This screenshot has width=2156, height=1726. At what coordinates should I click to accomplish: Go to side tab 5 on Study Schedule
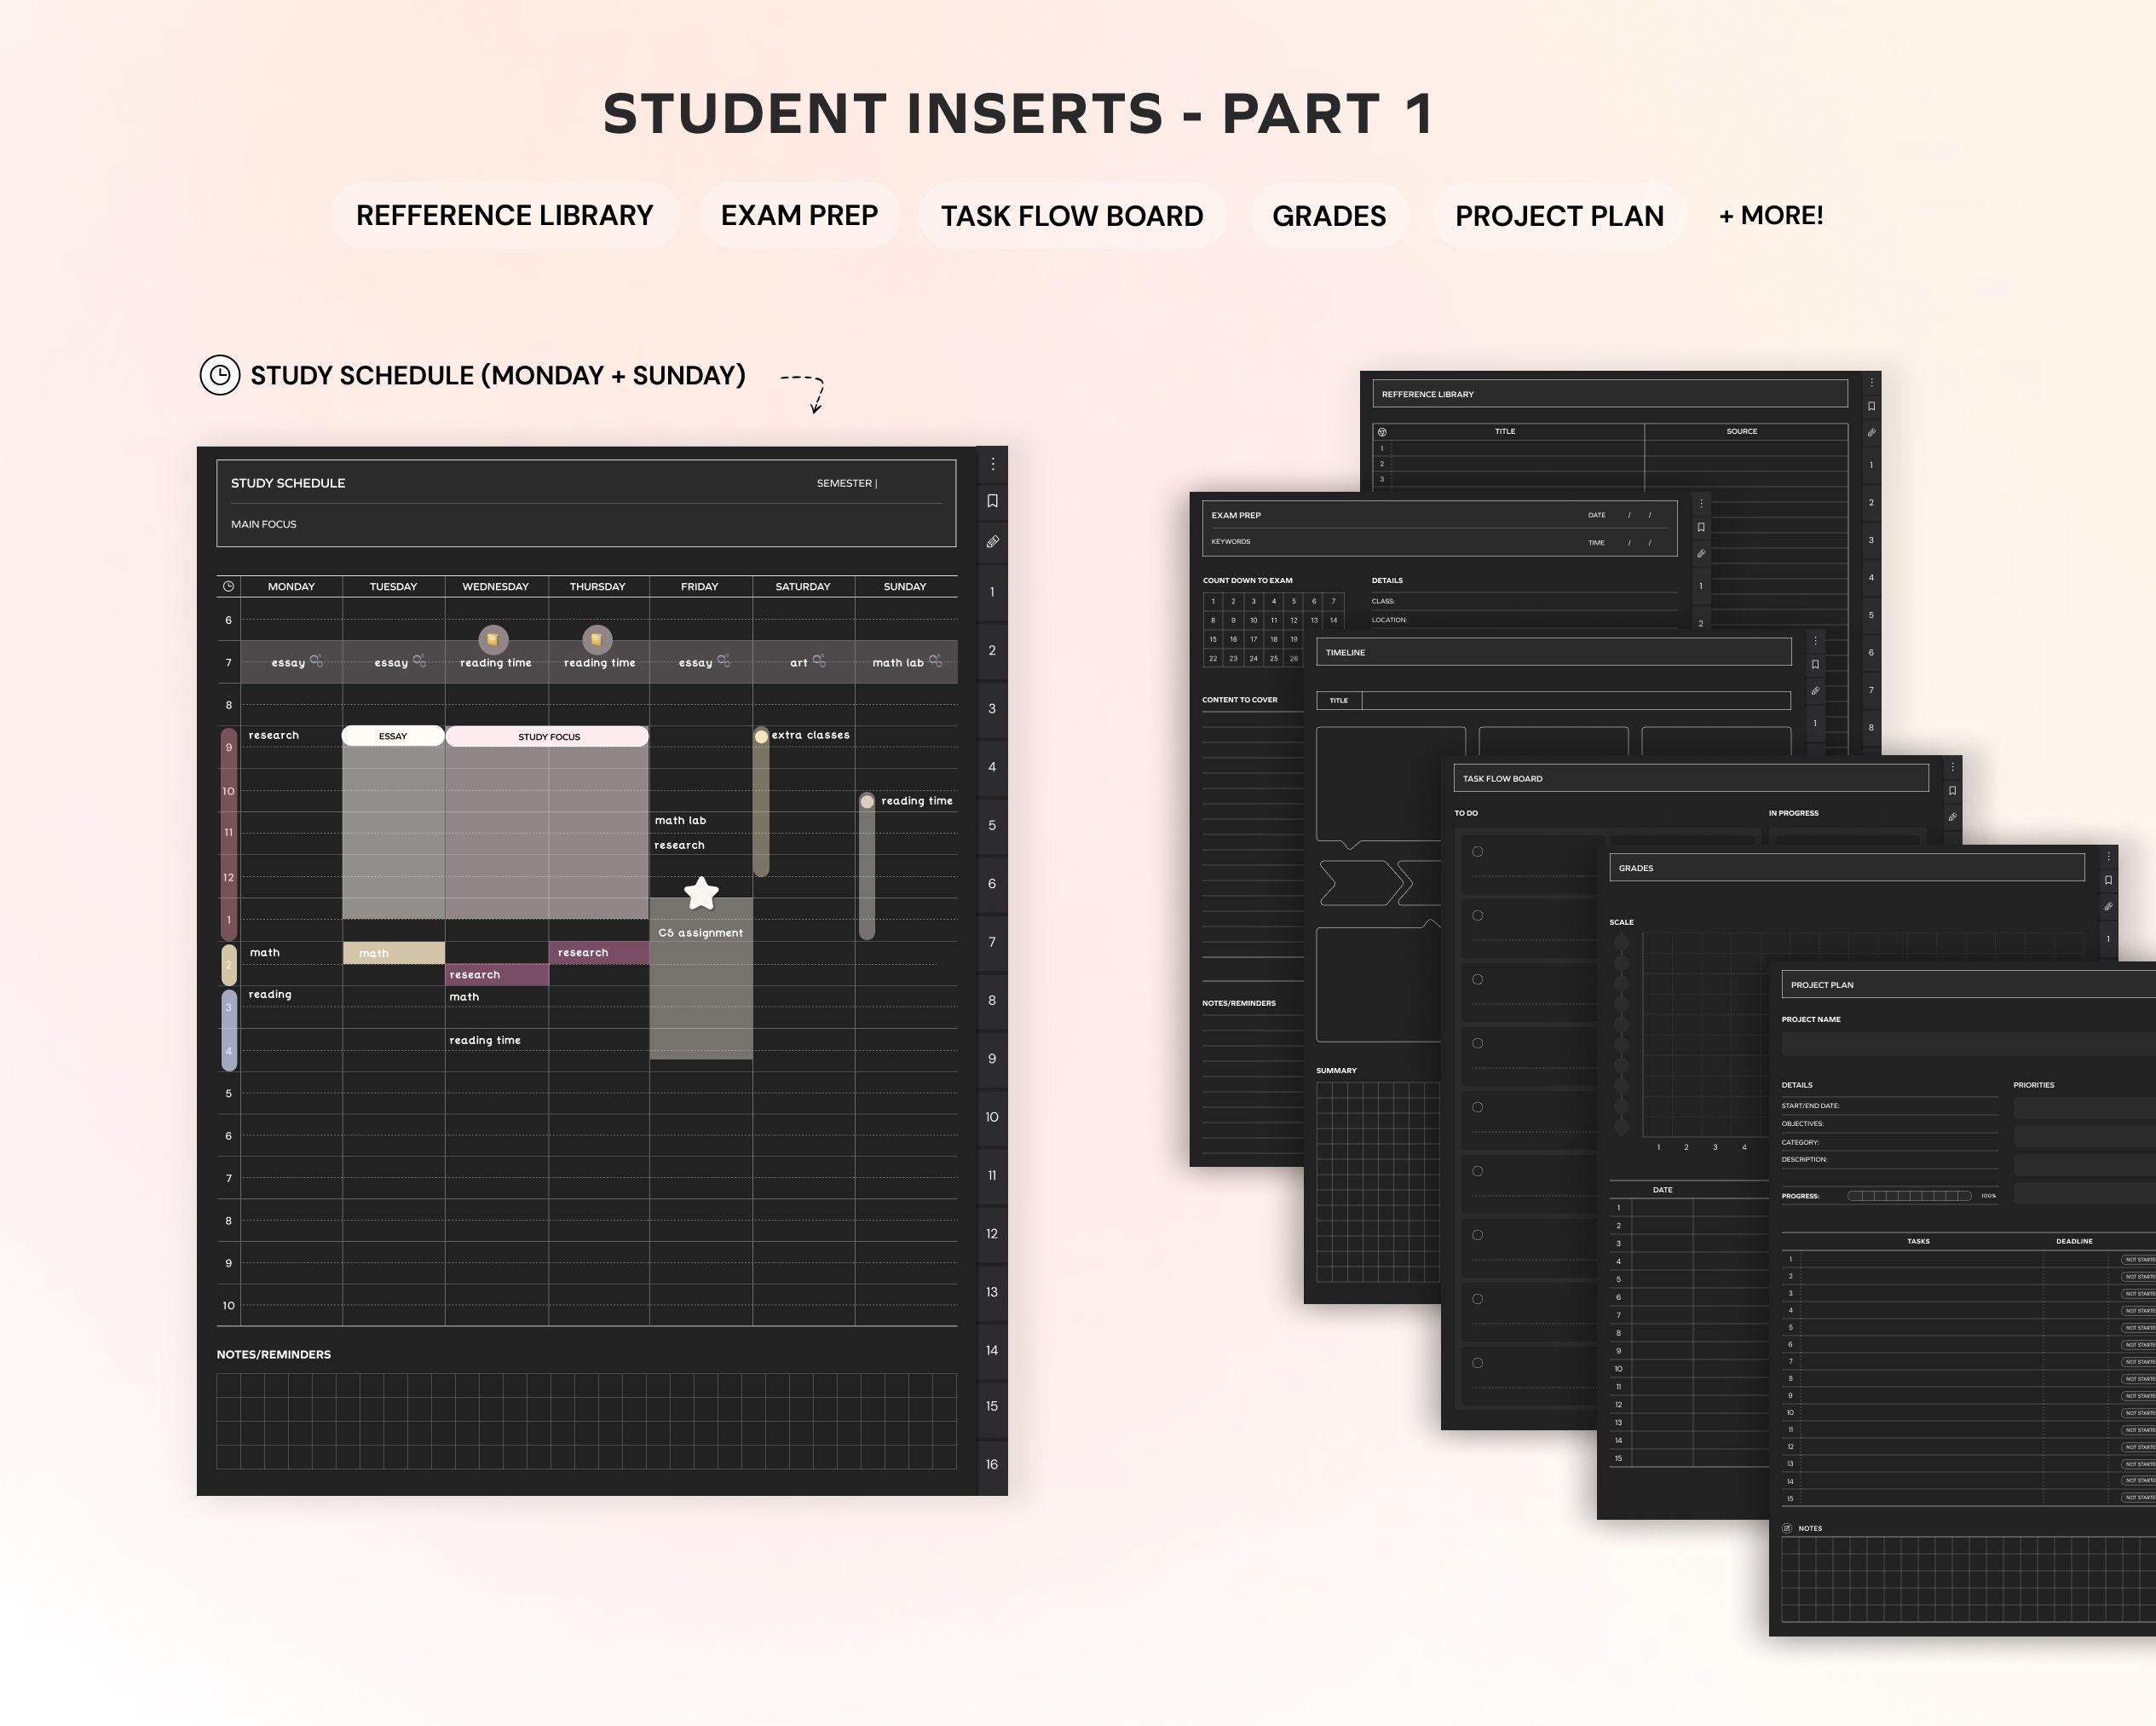[992, 826]
